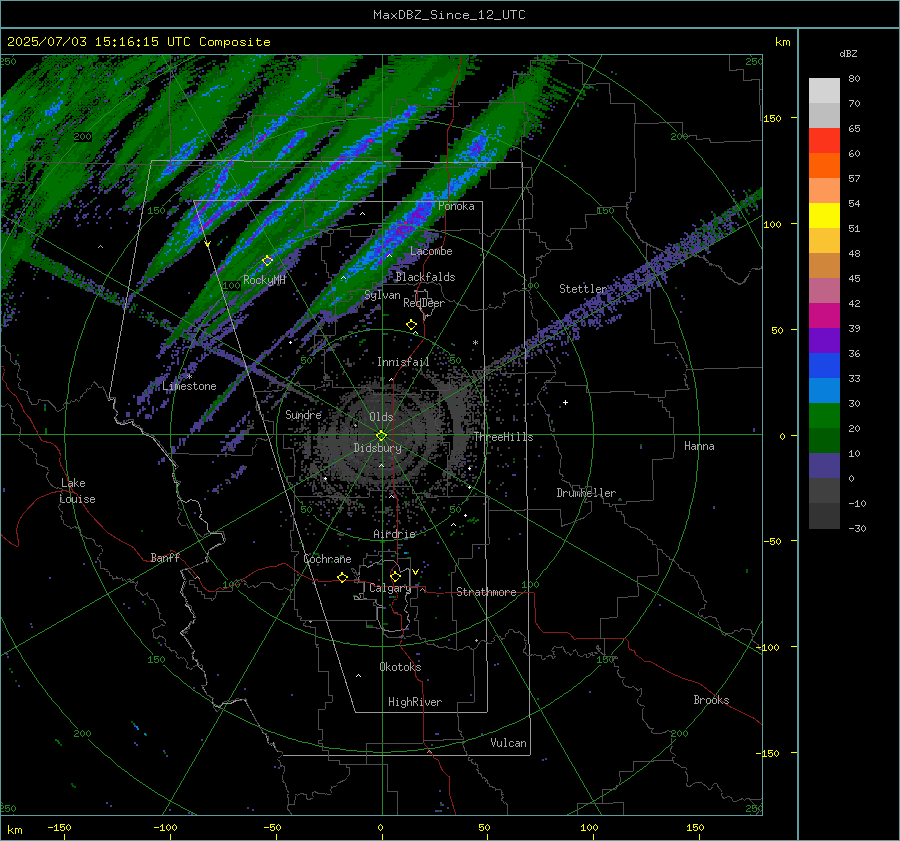900x841 pixels.
Task: Click the Stettler town label
Action: point(583,289)
